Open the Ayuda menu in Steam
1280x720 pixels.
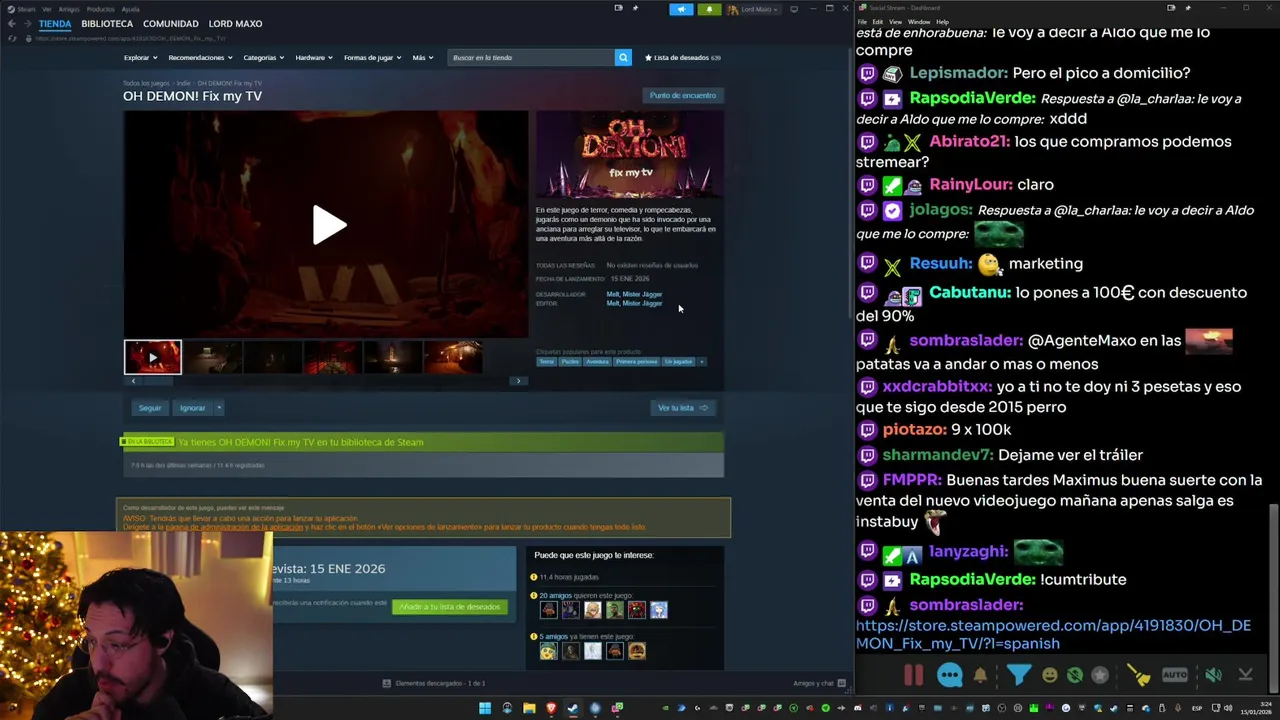(x=131, y=9)
